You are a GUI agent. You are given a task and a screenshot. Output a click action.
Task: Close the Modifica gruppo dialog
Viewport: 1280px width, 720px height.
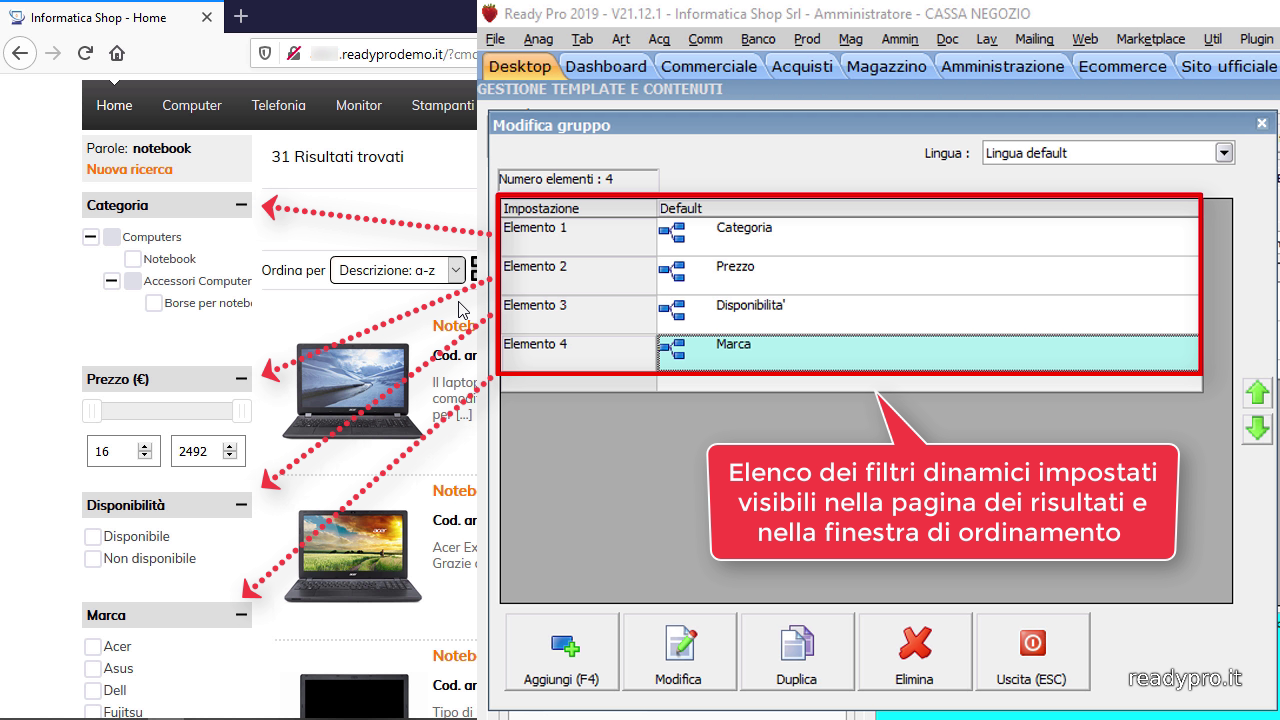point(1262,124)
